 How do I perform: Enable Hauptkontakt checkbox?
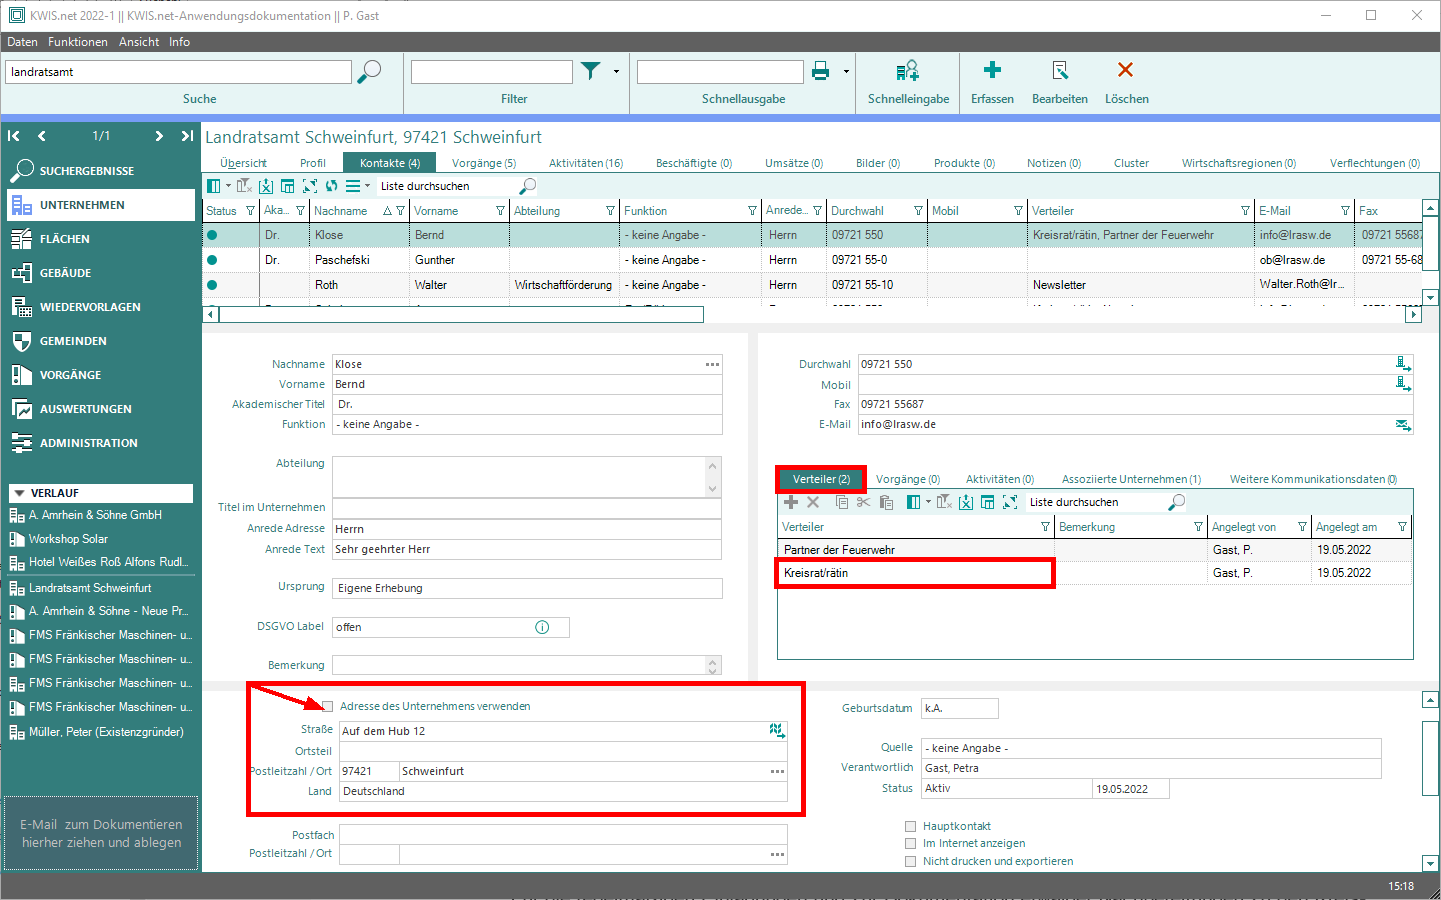click(x=910, y=826)
